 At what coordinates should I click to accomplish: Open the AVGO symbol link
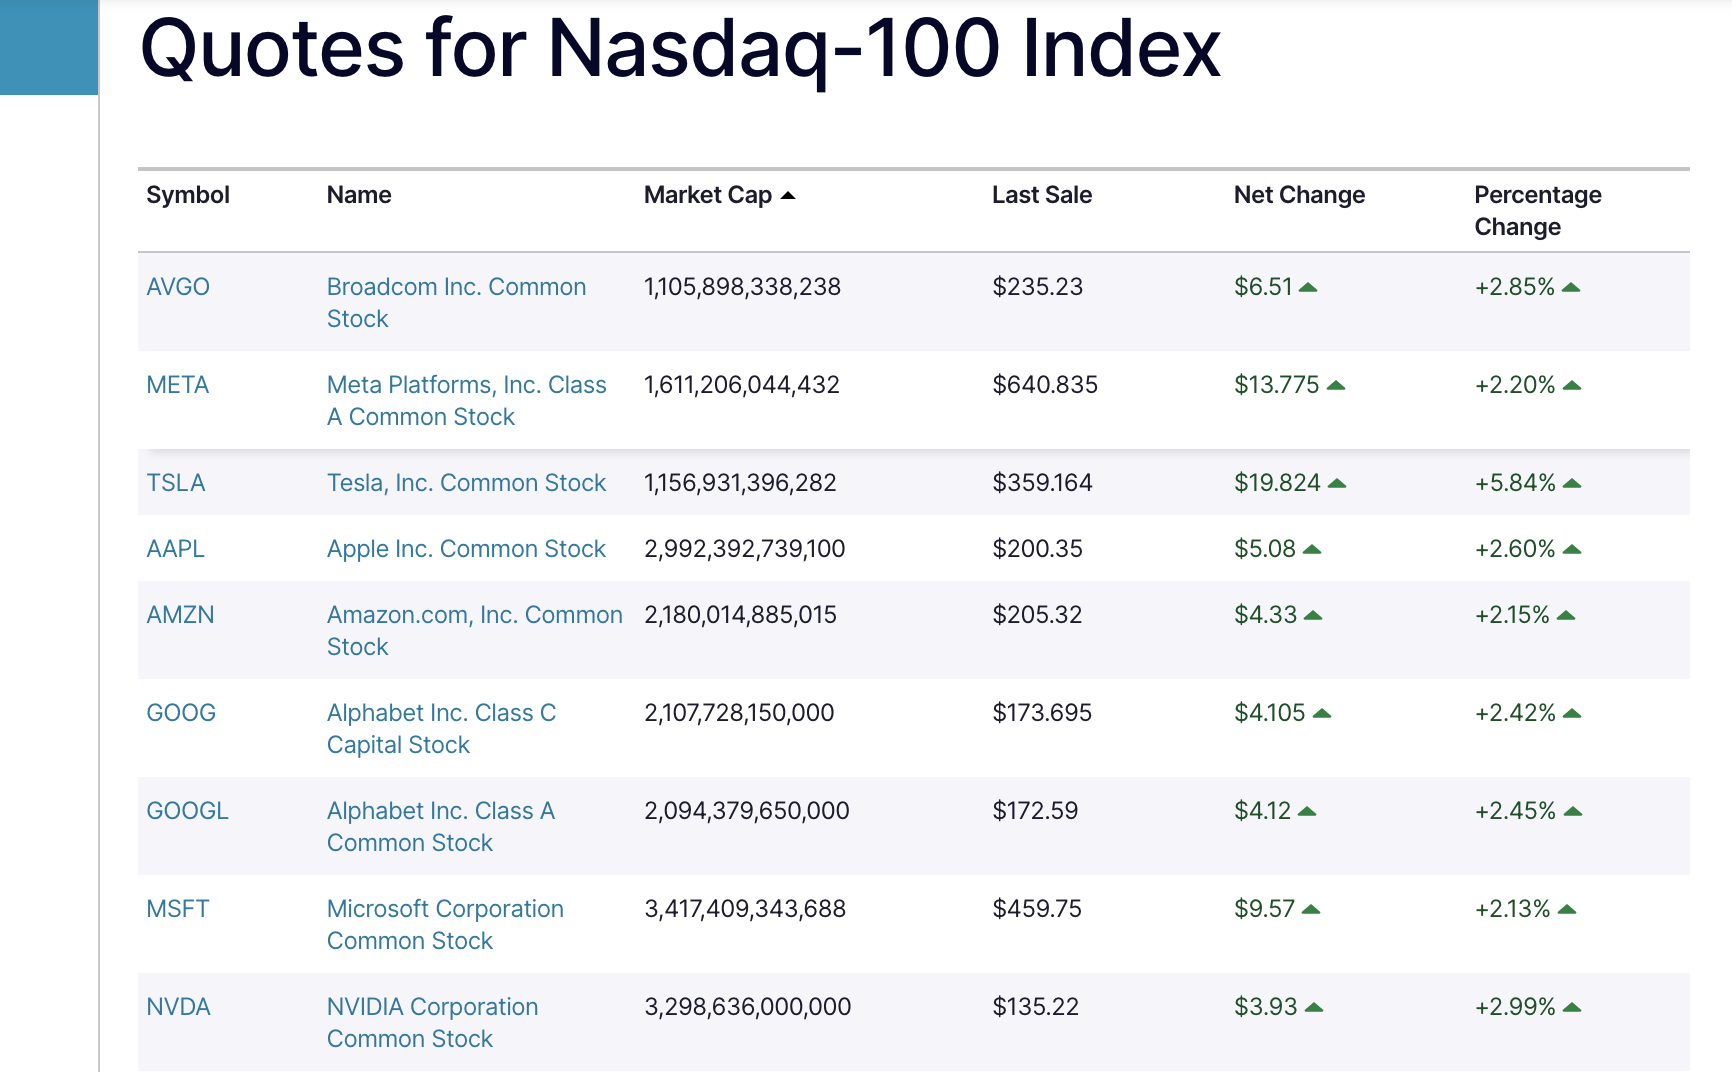pyautogui.click(x=178, y=287)
